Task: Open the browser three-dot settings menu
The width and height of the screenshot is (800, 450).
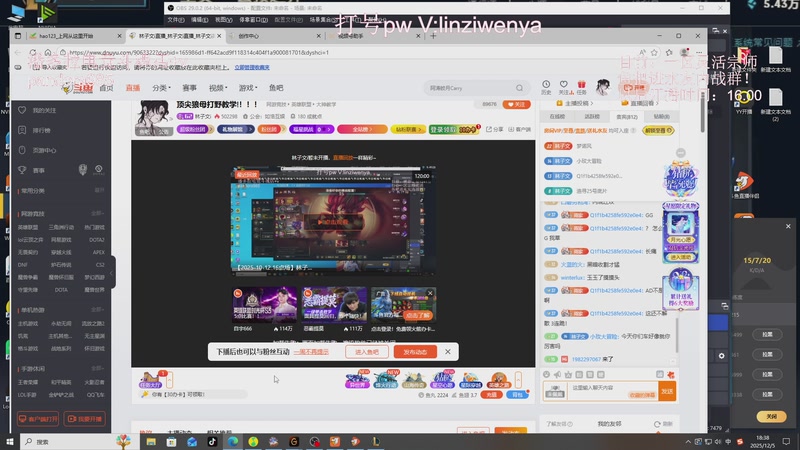Action: (x=699, y=52)
